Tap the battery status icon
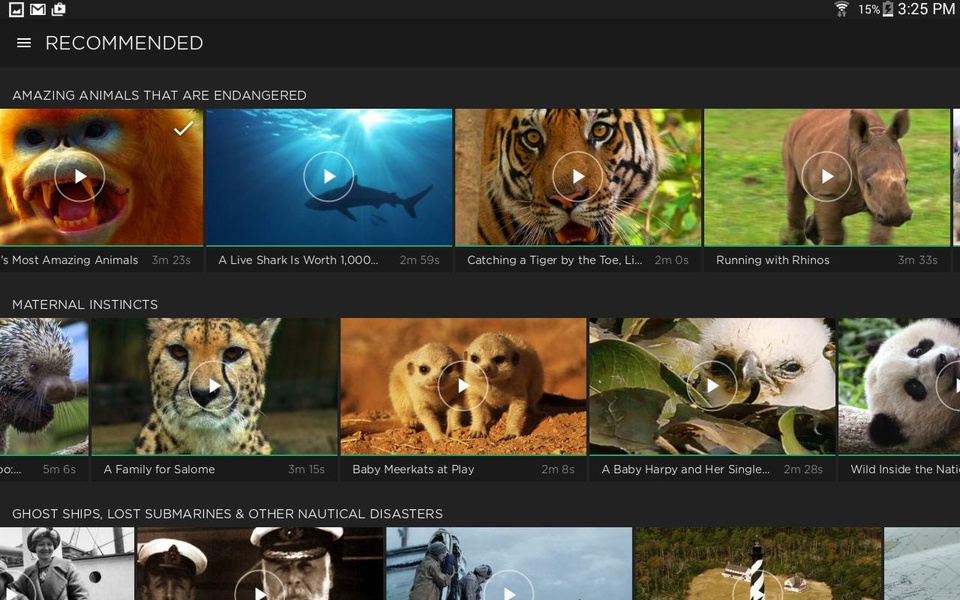This screenshot has height=600, width=960. pos(888,9)
